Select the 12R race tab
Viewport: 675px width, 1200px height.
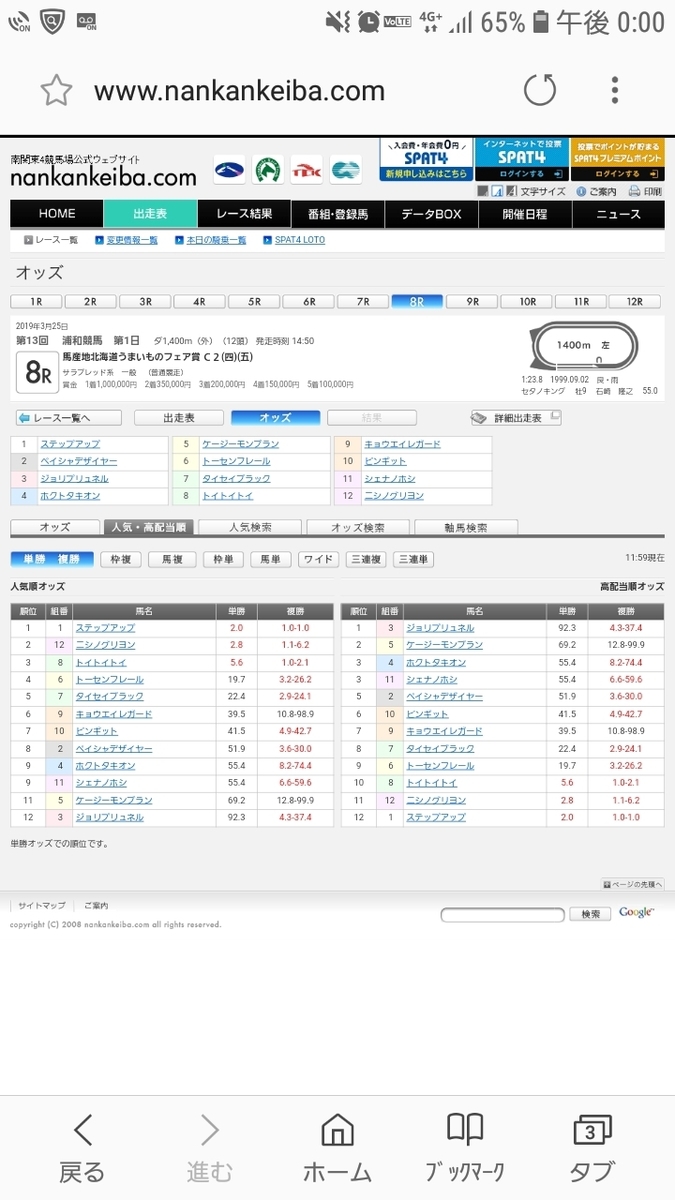point(635,301)
